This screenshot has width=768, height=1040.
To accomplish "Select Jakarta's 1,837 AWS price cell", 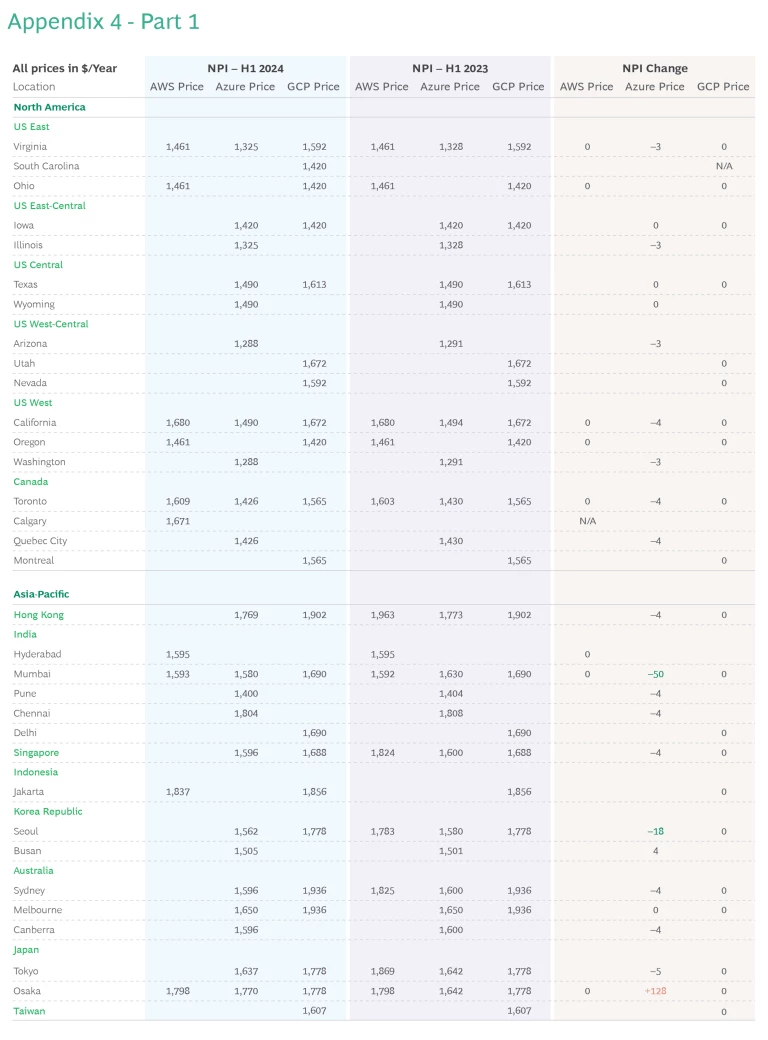I will click(177, 791).
